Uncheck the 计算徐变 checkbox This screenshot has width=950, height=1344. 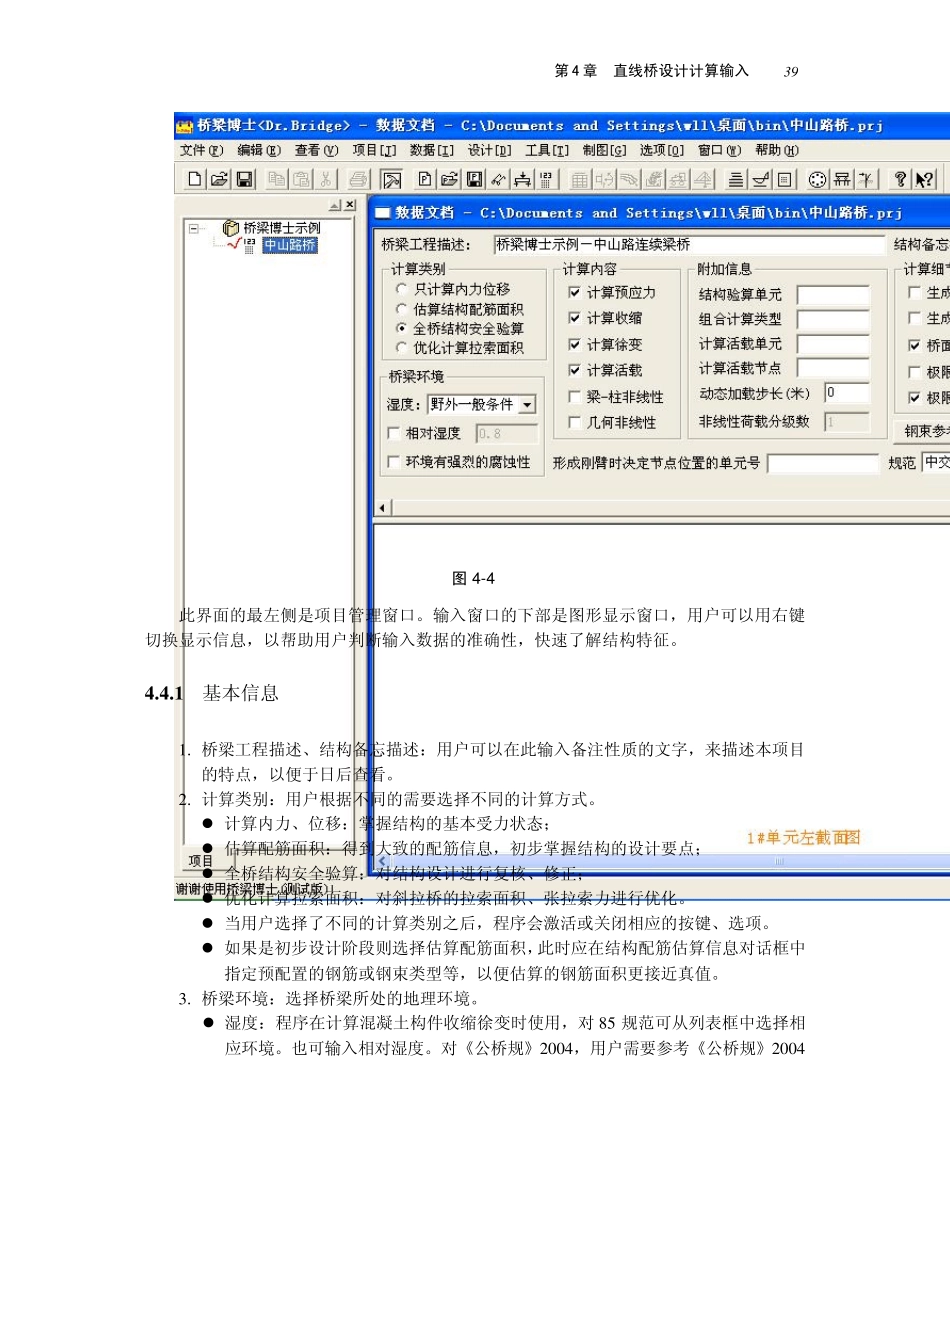[574, 344]
